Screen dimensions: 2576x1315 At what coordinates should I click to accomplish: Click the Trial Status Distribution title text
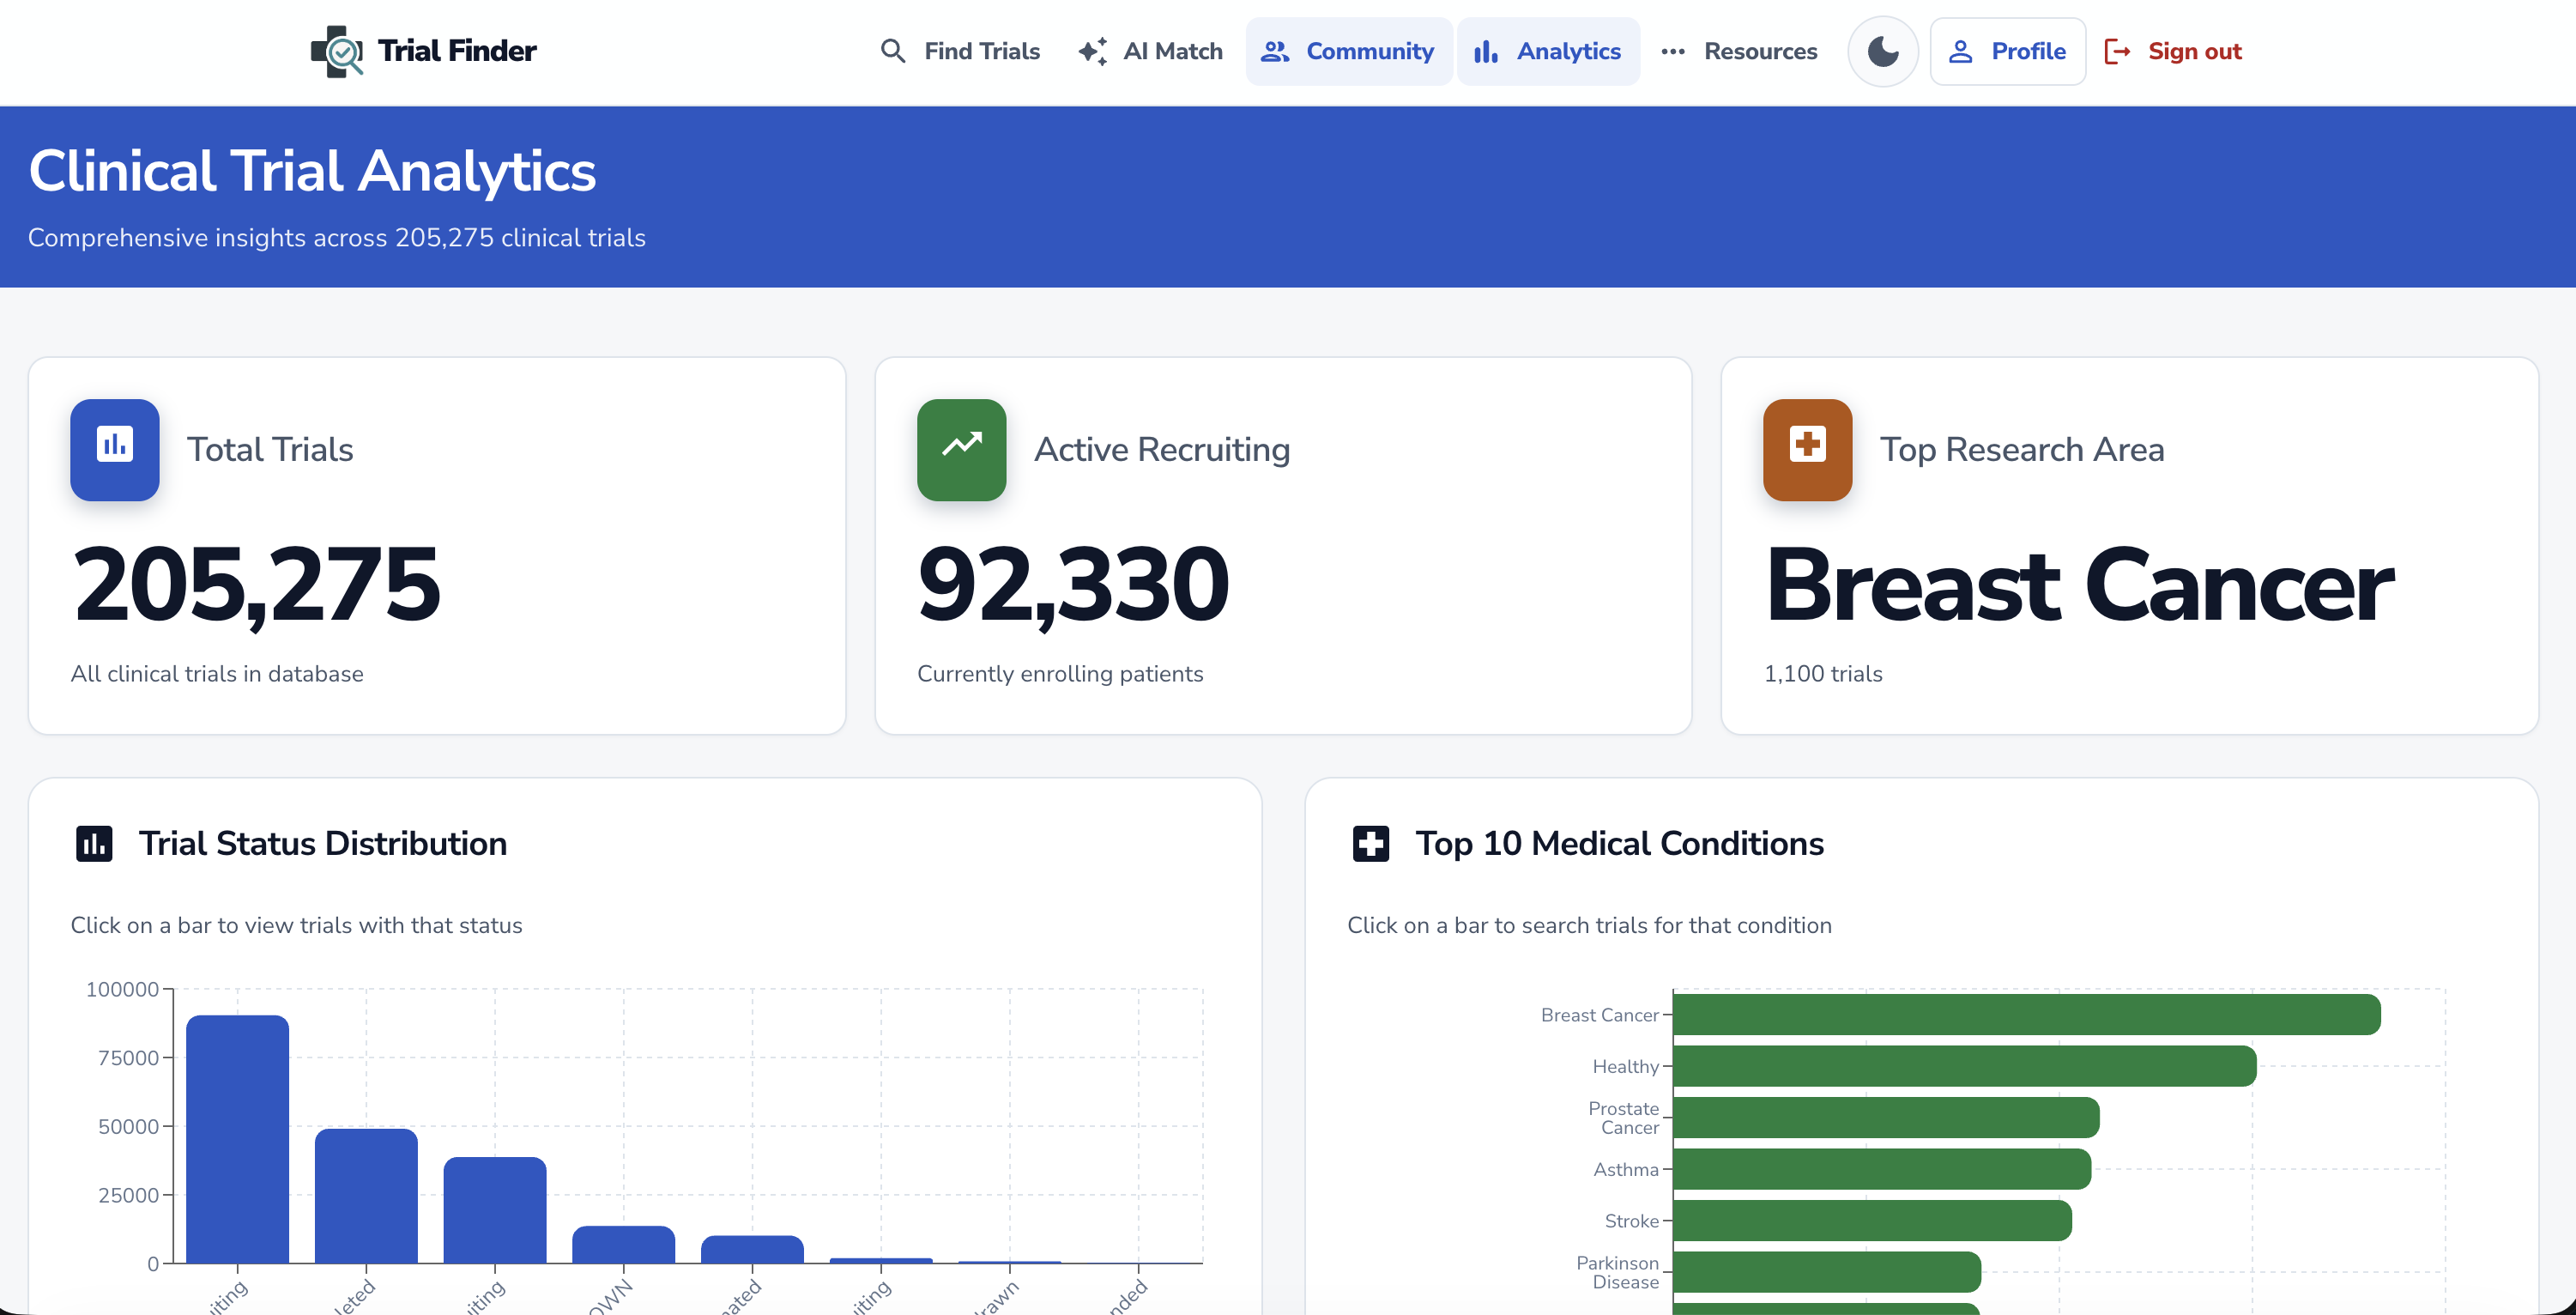point(323,844)
